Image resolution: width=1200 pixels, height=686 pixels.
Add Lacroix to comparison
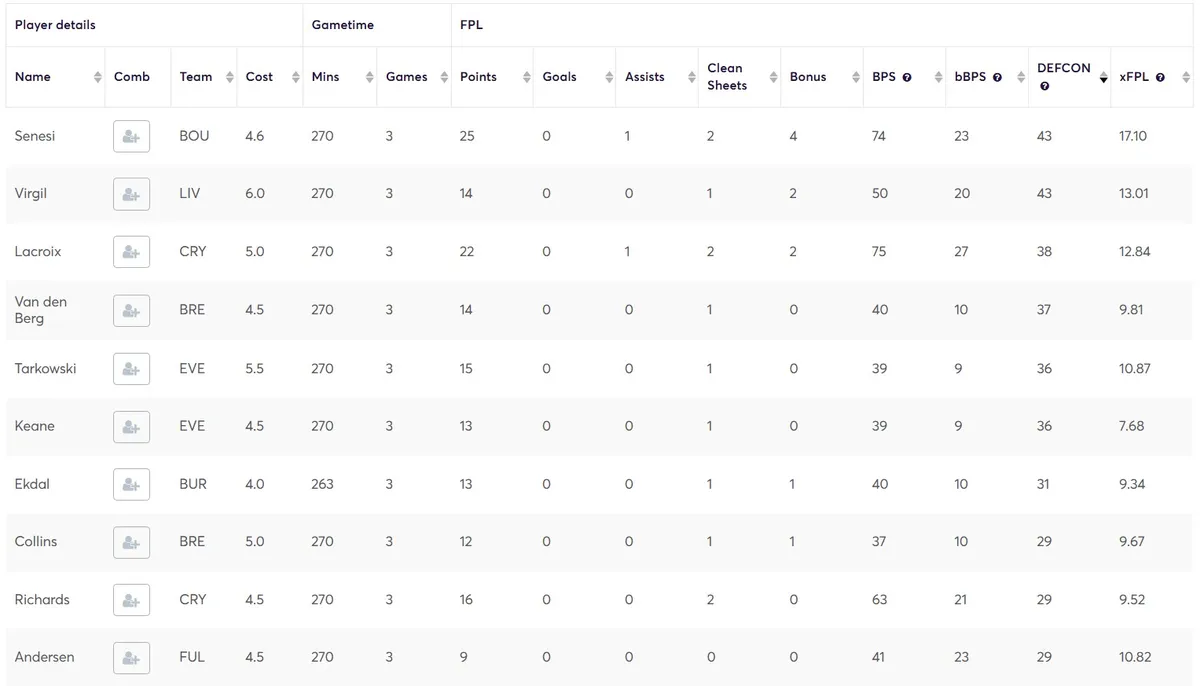tap(131, 252)
